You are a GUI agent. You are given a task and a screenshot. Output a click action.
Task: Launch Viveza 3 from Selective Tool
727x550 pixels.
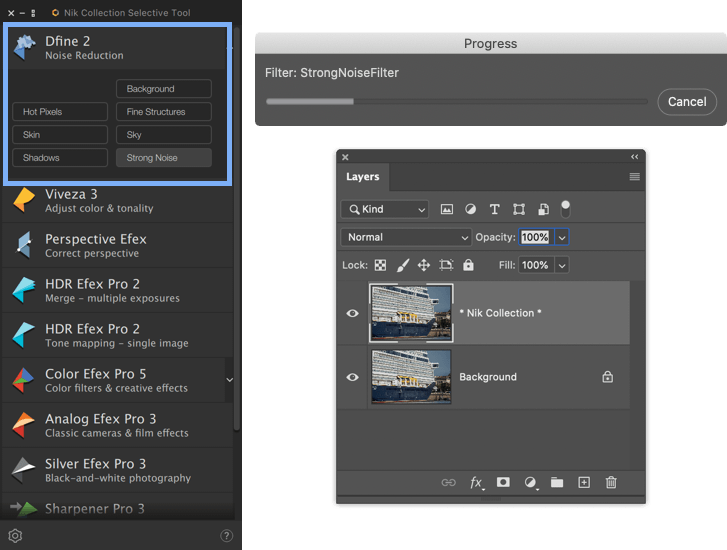[x=117, y=201]
